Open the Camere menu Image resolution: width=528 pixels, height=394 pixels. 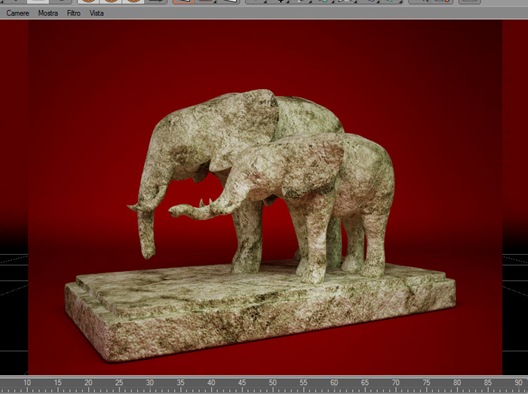tap(18, 13)
